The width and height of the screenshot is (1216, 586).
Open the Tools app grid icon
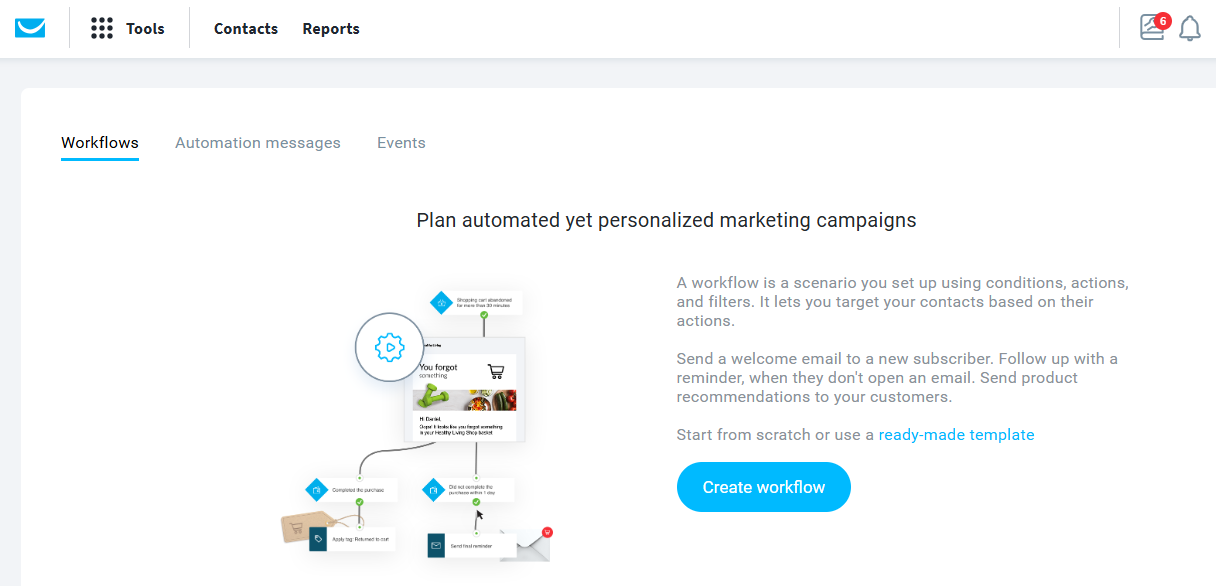coord(101,28)
